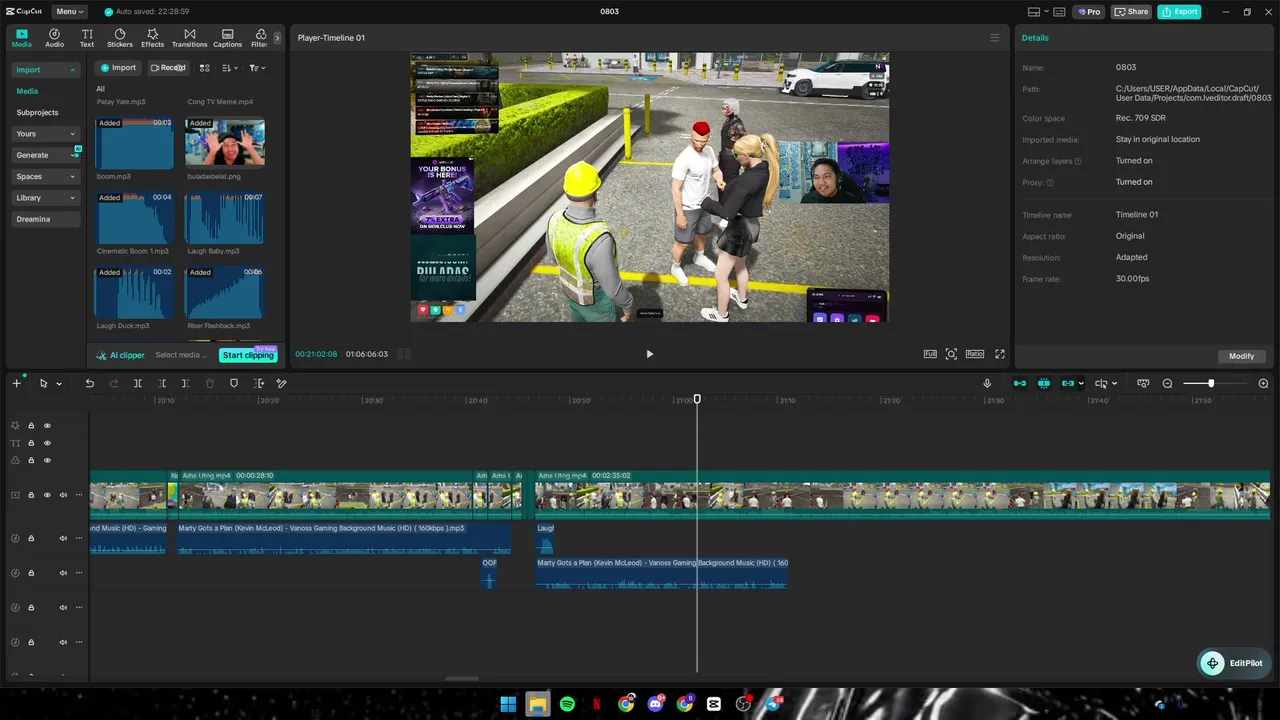Click the Export button
This screenshot has height=720, width=1280.
(x=1179, y=12)
